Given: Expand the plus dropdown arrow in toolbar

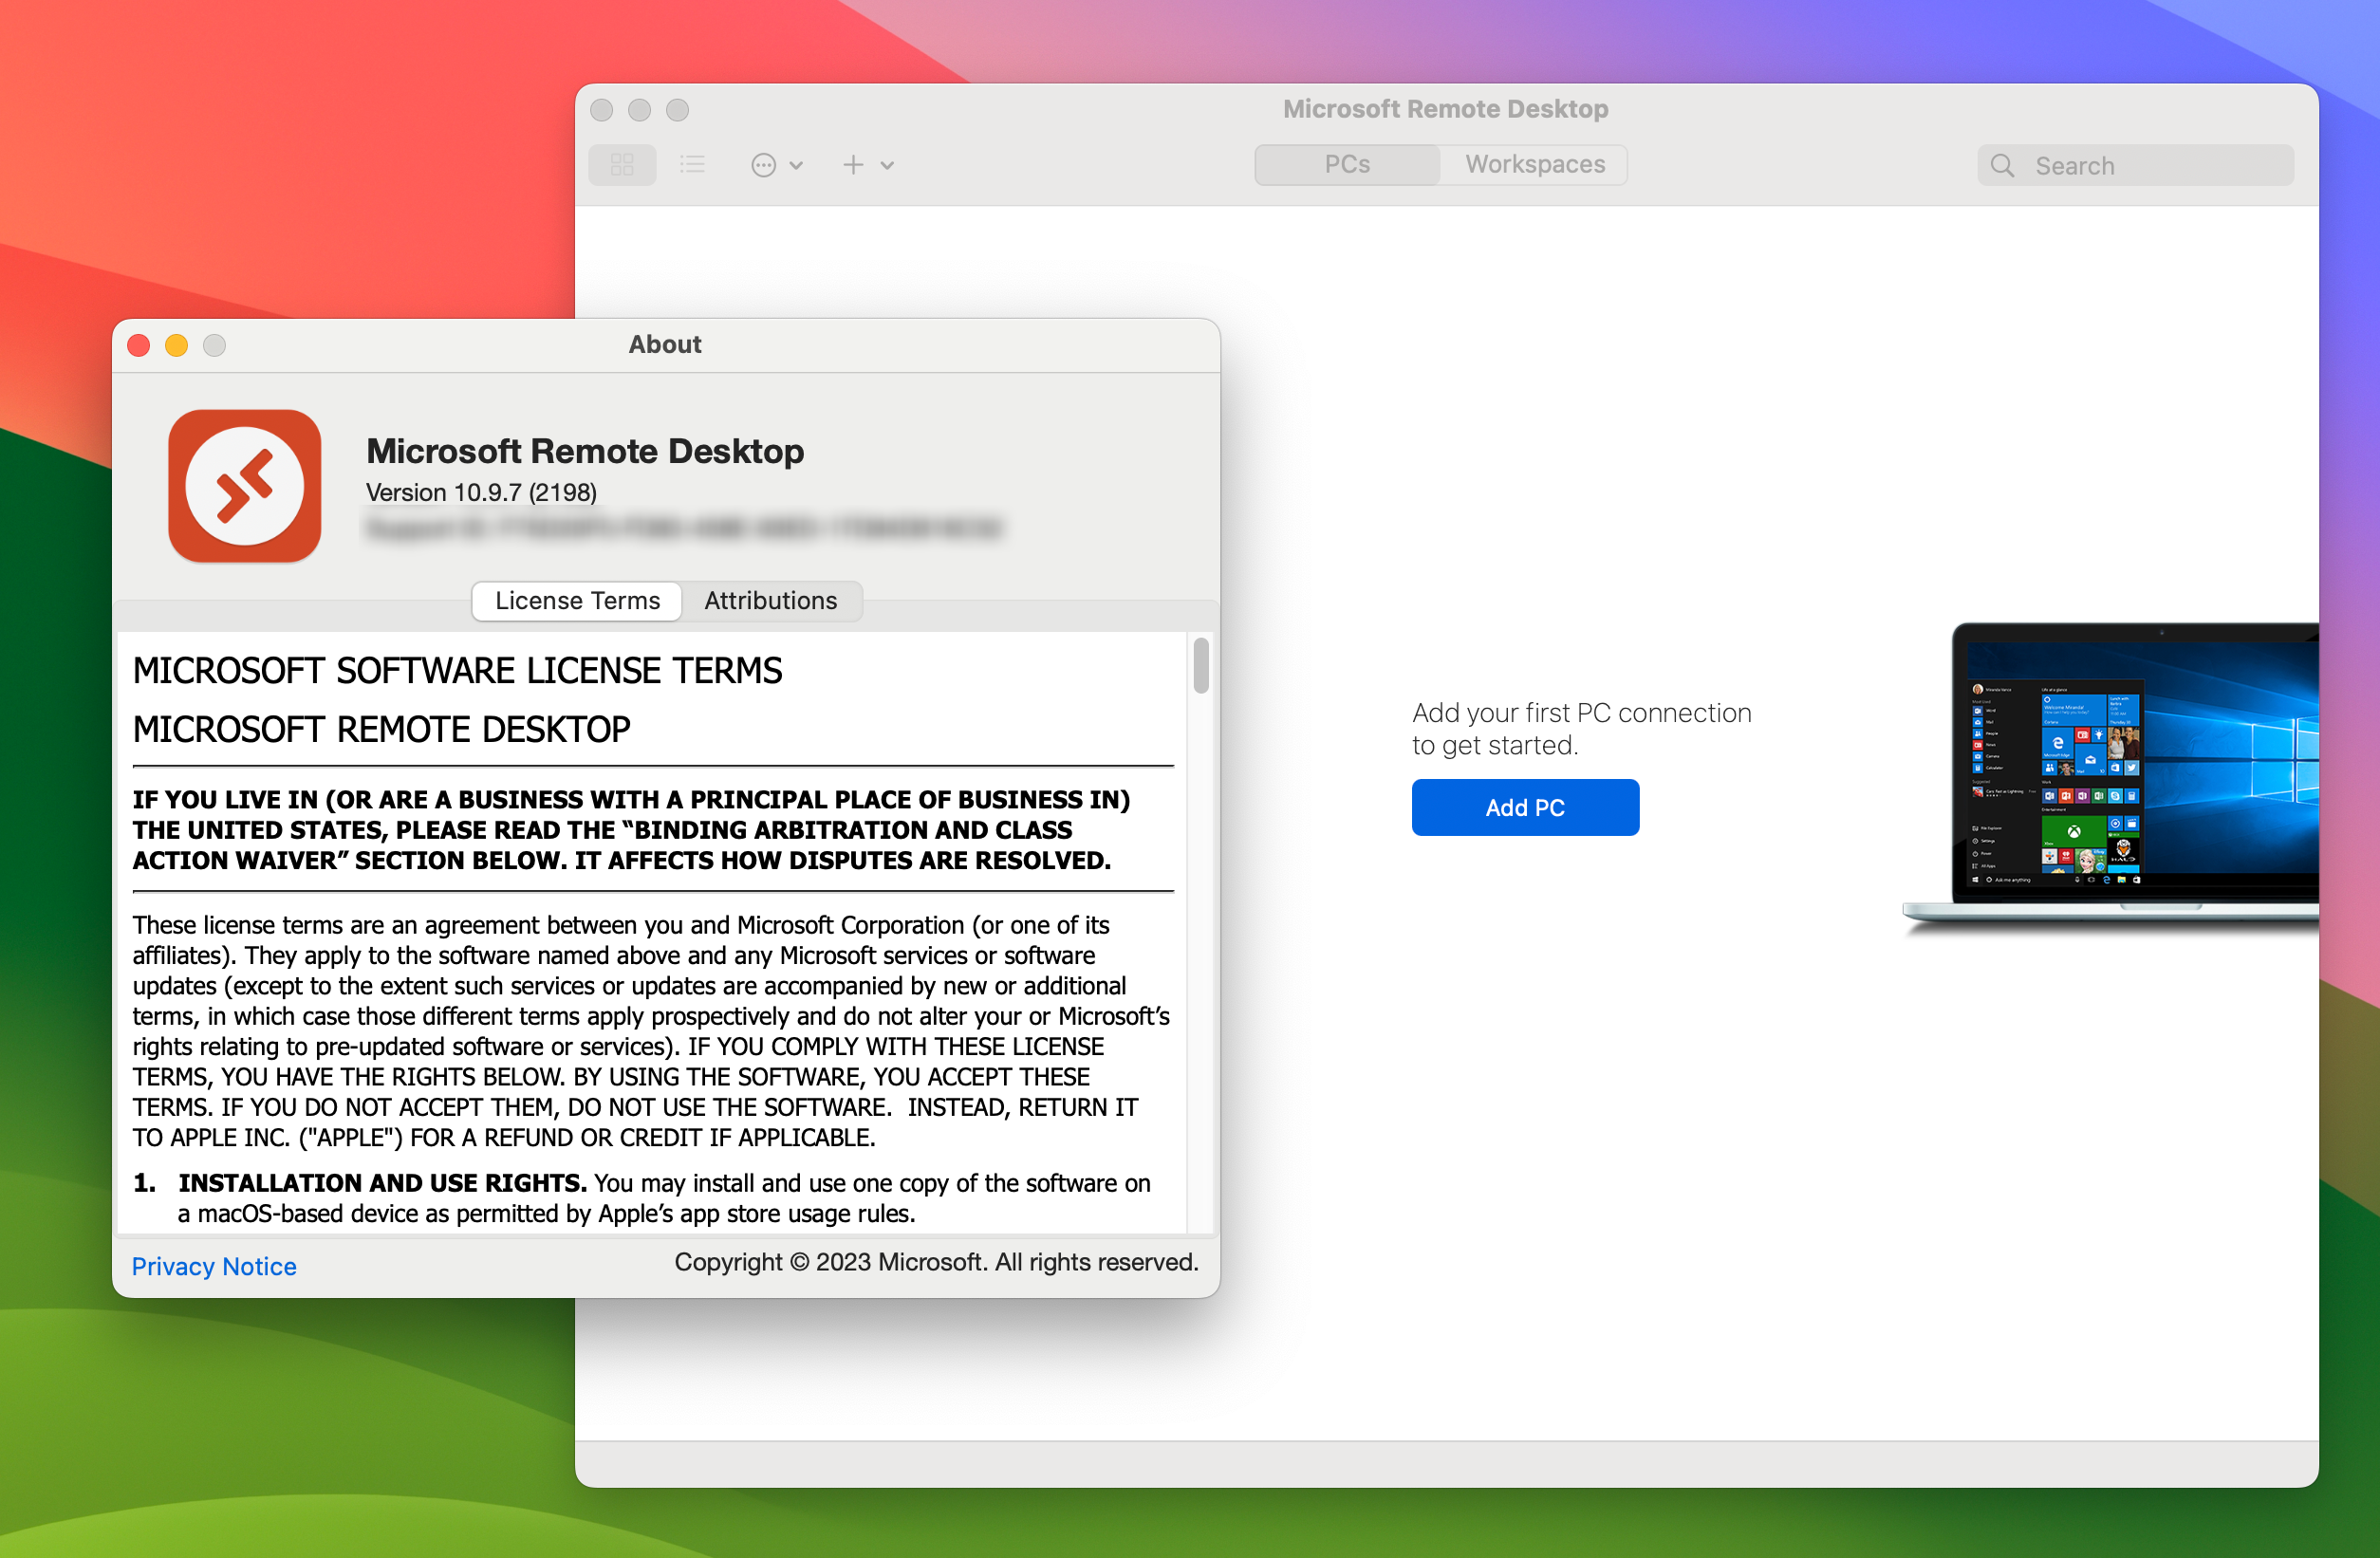Looking at the screenshot, I should coord(886,163).
